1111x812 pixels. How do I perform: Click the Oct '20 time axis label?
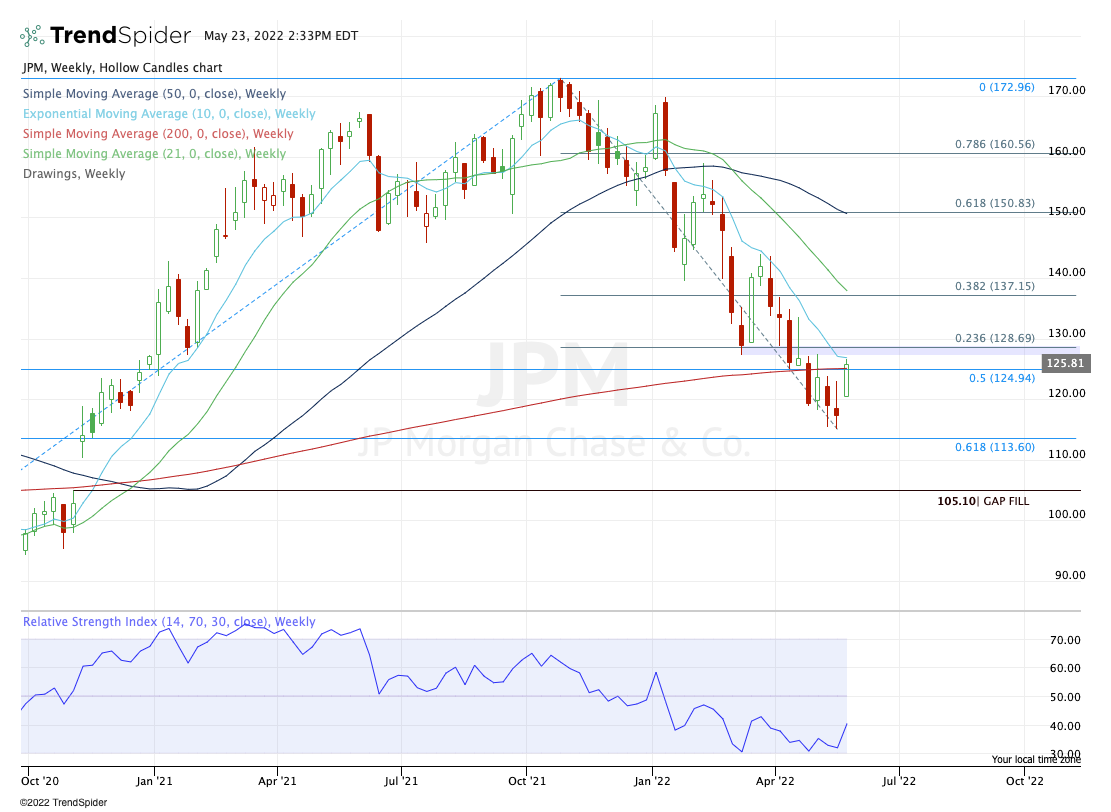coord(40,781)
